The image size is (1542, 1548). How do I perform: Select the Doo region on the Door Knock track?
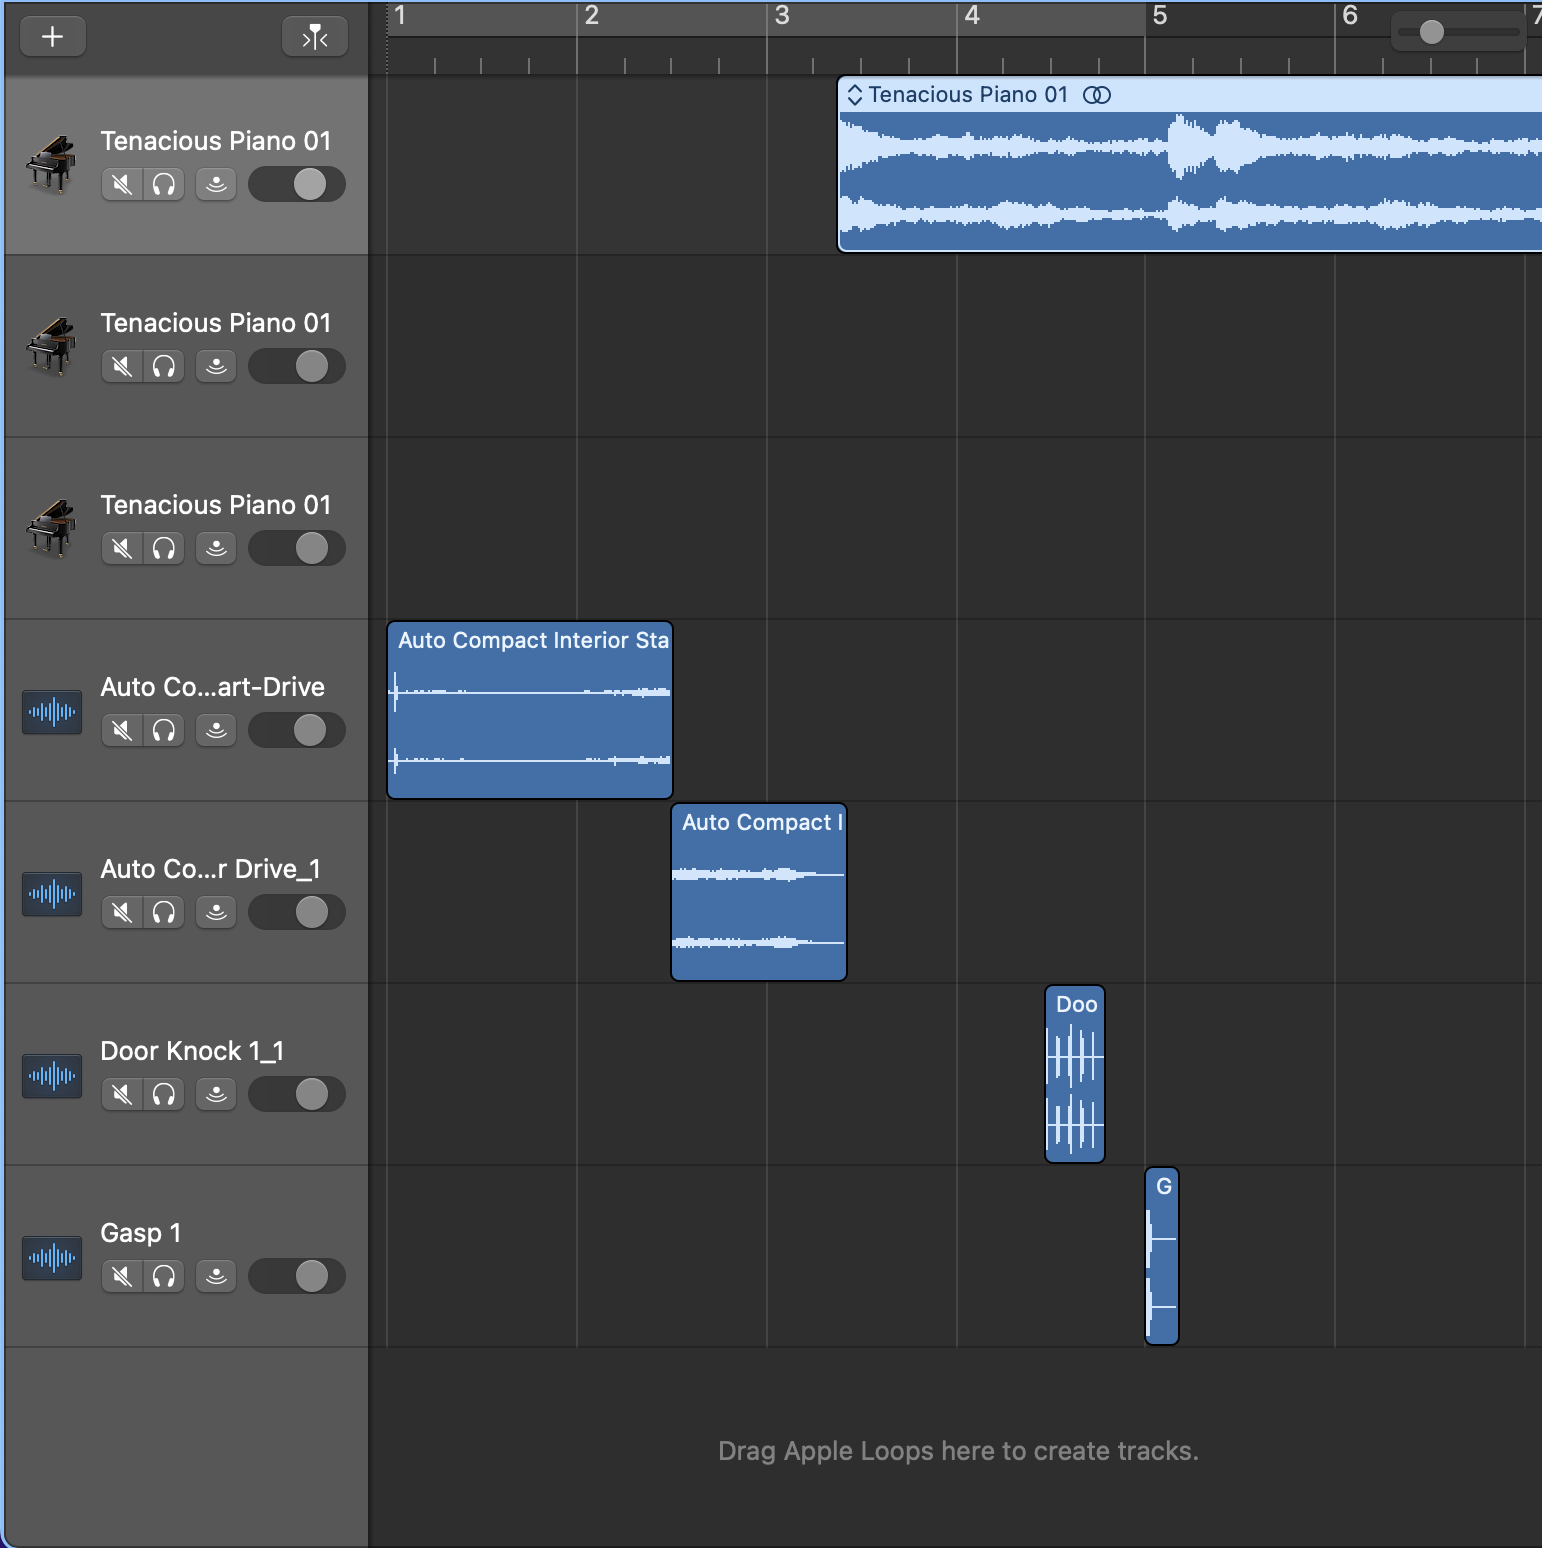pyautogui.click(x=1075, y=1074)
